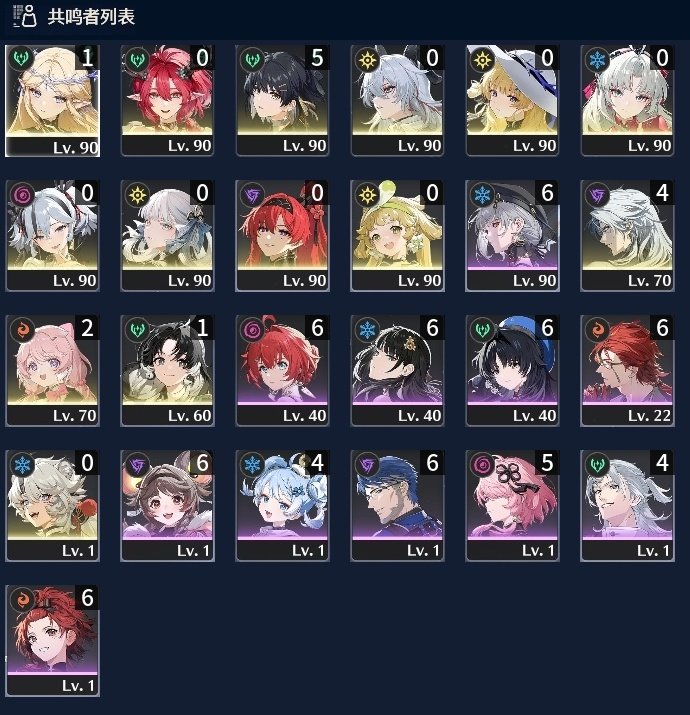
Task: Choose the blue-haired man with glasses
Action: [397, 506]
